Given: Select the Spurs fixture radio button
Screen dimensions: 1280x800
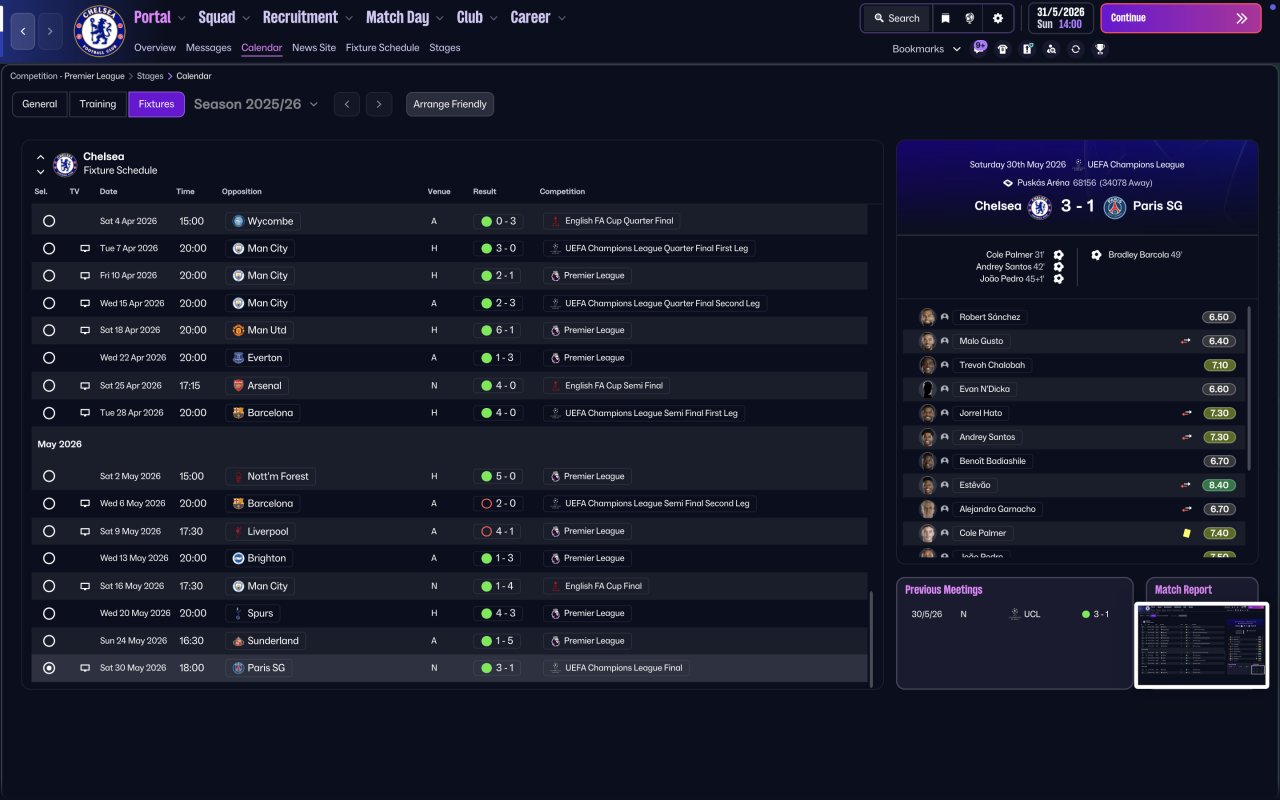Looking at the screenshot, I should point(49,613).
